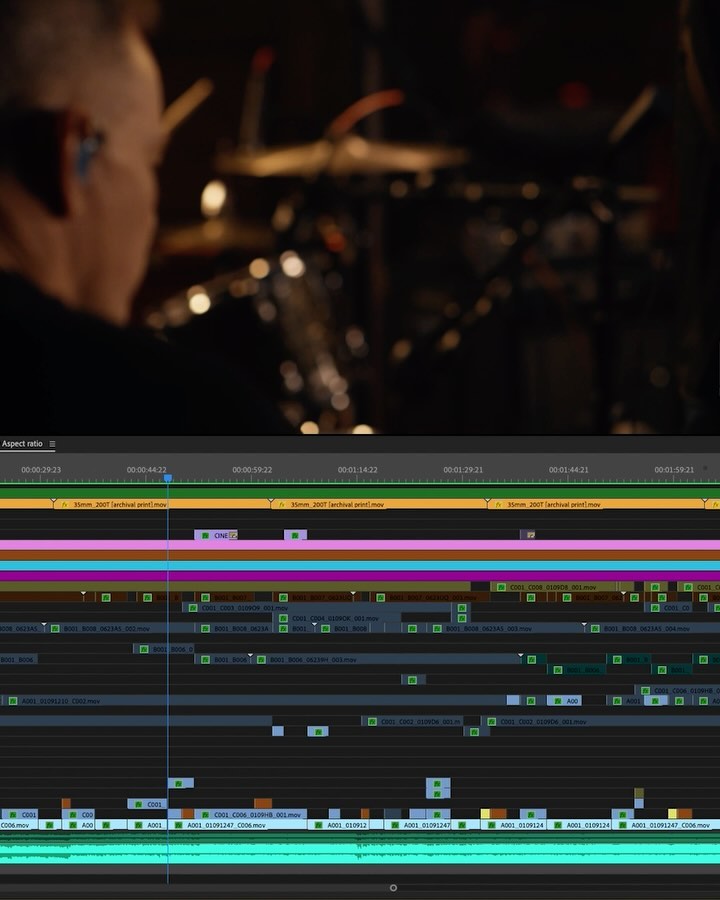Screen dimensions: 720x900
Task: Click ruler at timecode 00:01:14:22
Action: [x=357, y=469]
